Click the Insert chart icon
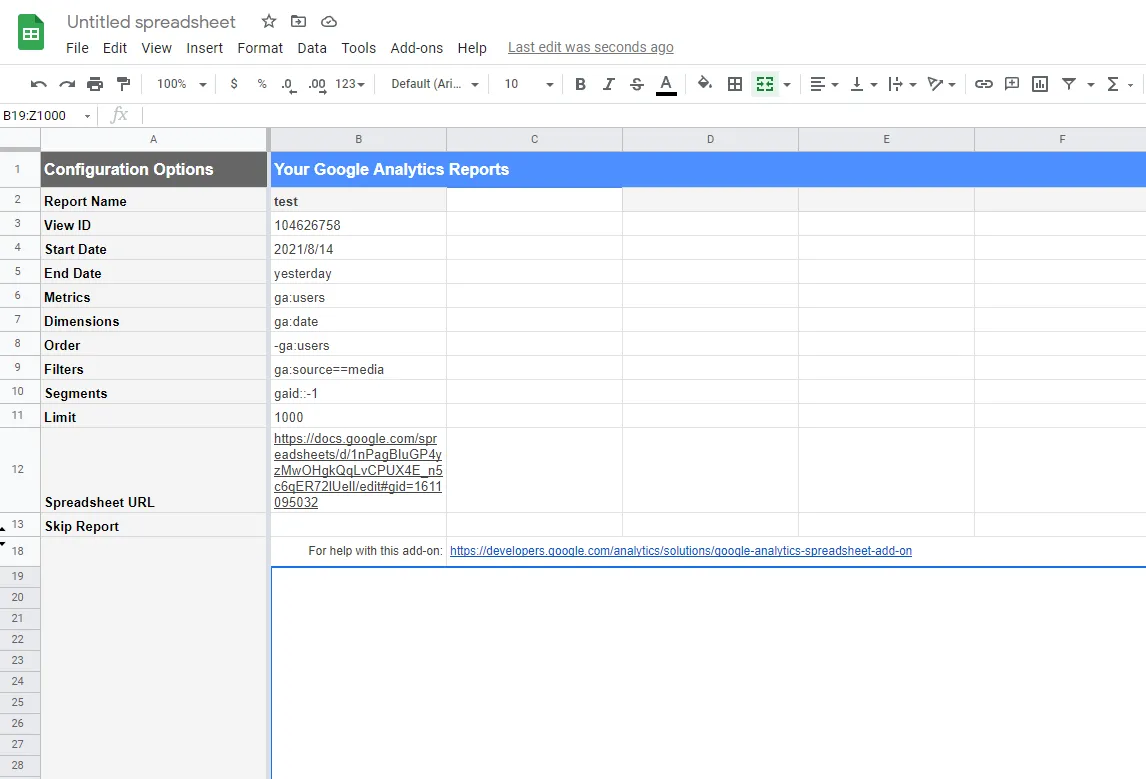This screenshot has width=1146, height=779. pos(1040,84)
